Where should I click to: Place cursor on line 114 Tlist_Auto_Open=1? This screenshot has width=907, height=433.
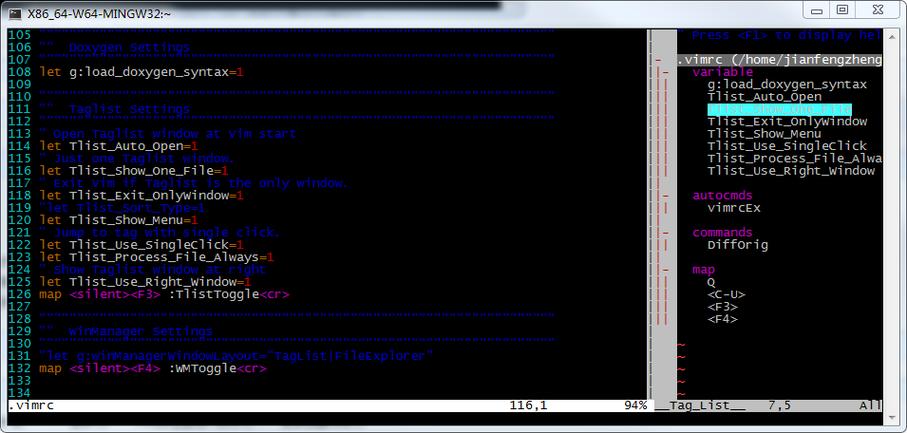119,146
